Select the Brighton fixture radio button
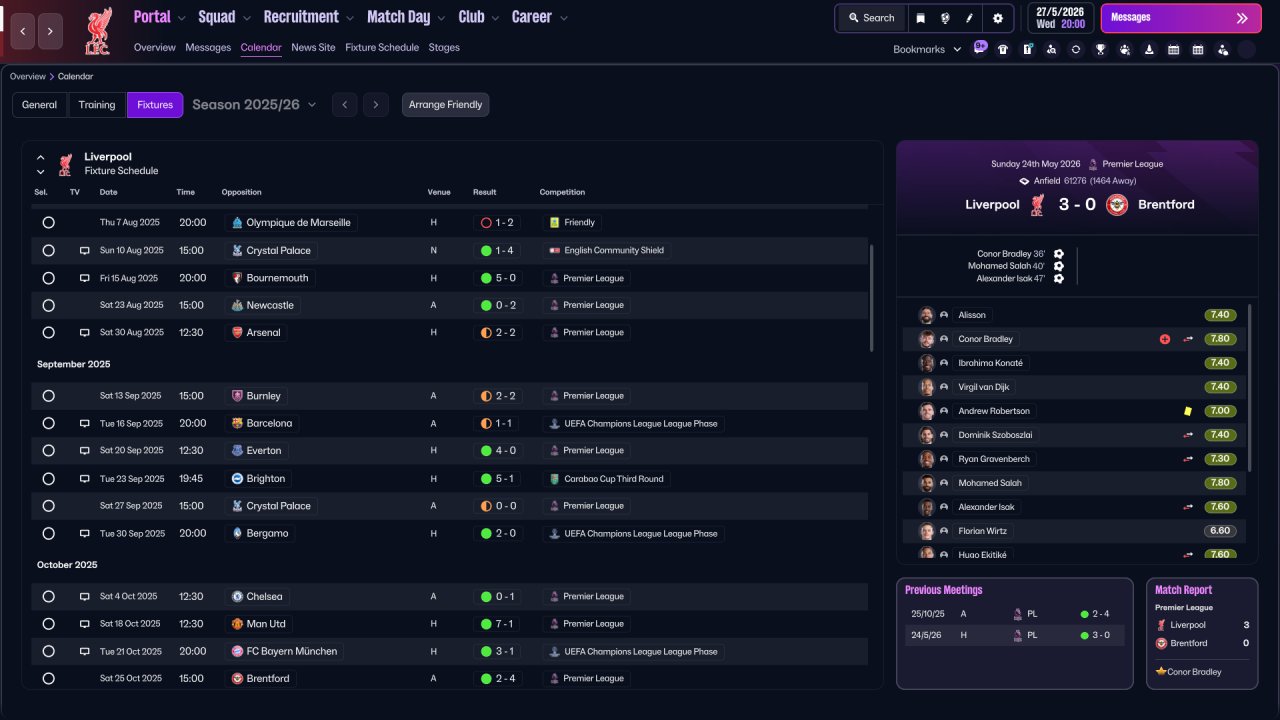1280x720 pixels. (x=48, y=479)
